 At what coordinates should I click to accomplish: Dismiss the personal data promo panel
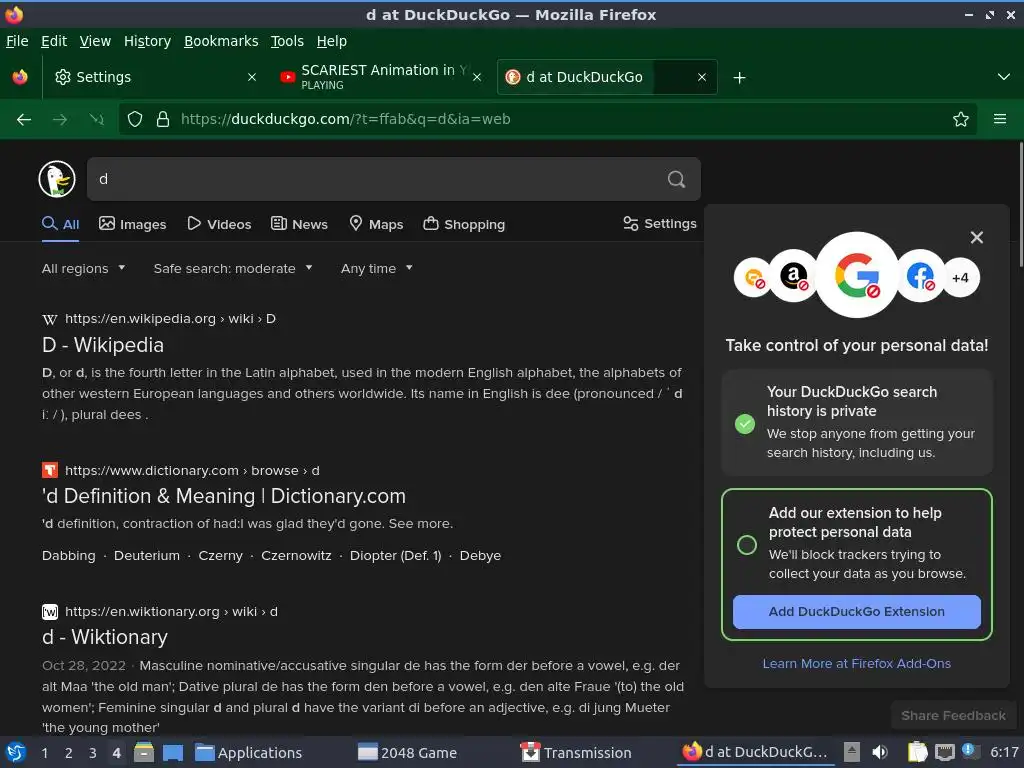[976, 237]
